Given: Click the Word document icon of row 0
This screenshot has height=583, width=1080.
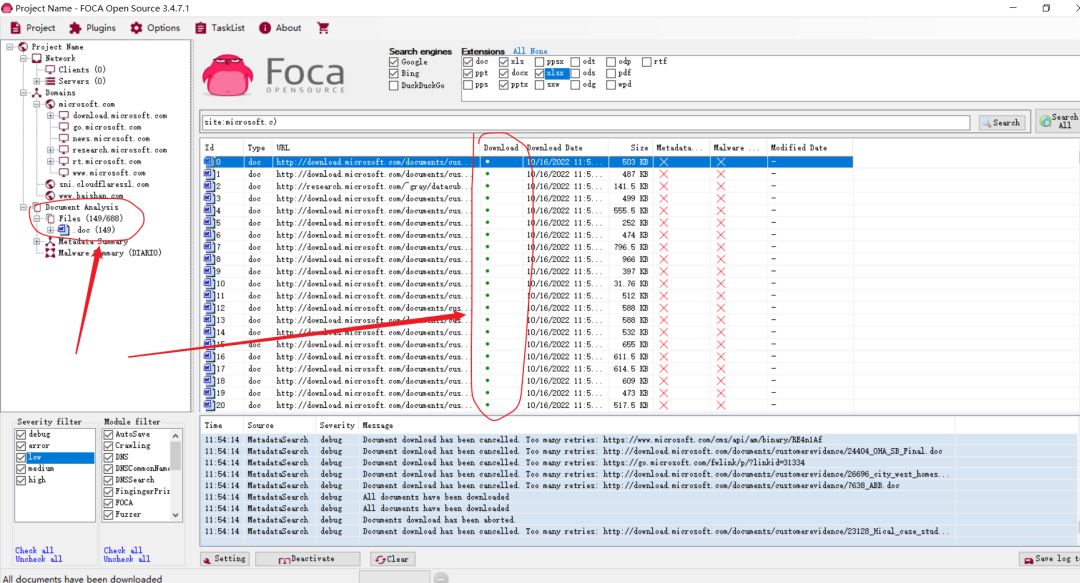Looking at the screenshot, I should pyautogui.click(x=209, y=162).
